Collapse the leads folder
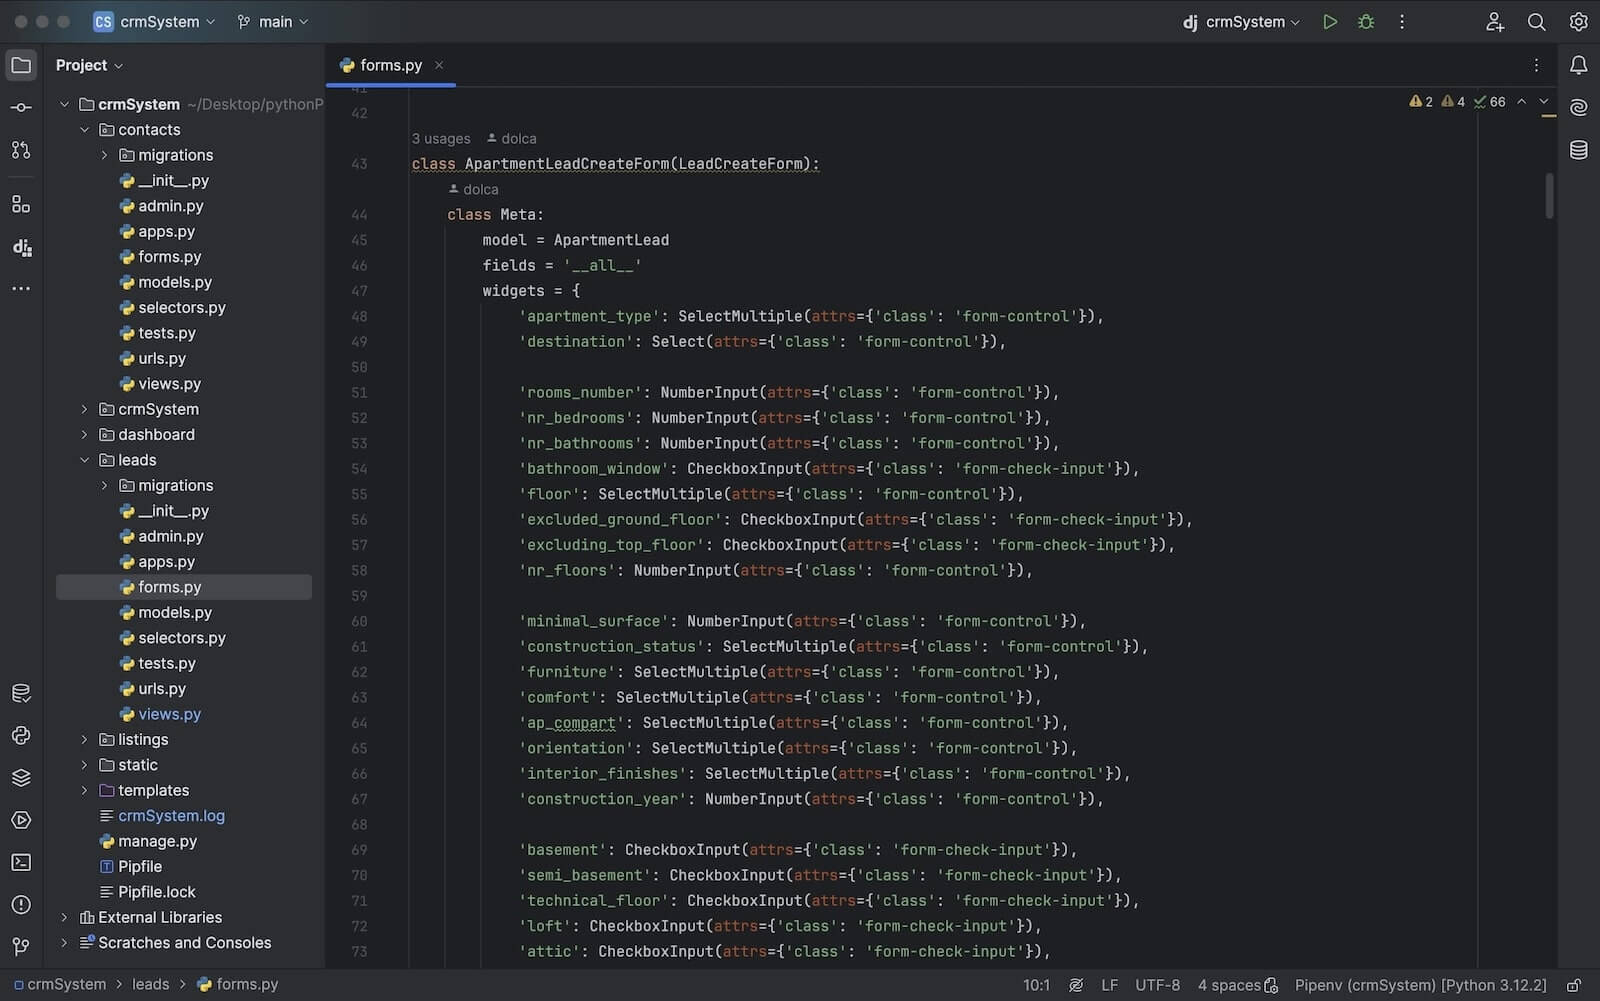This screenshot has width=1600, height=1001. 85,460
